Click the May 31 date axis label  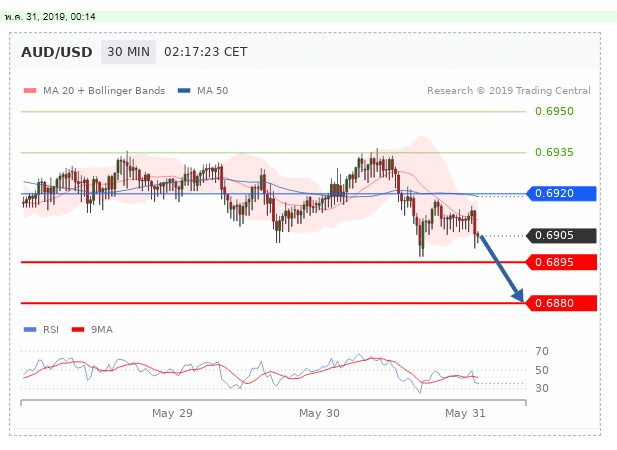[465, 413]
